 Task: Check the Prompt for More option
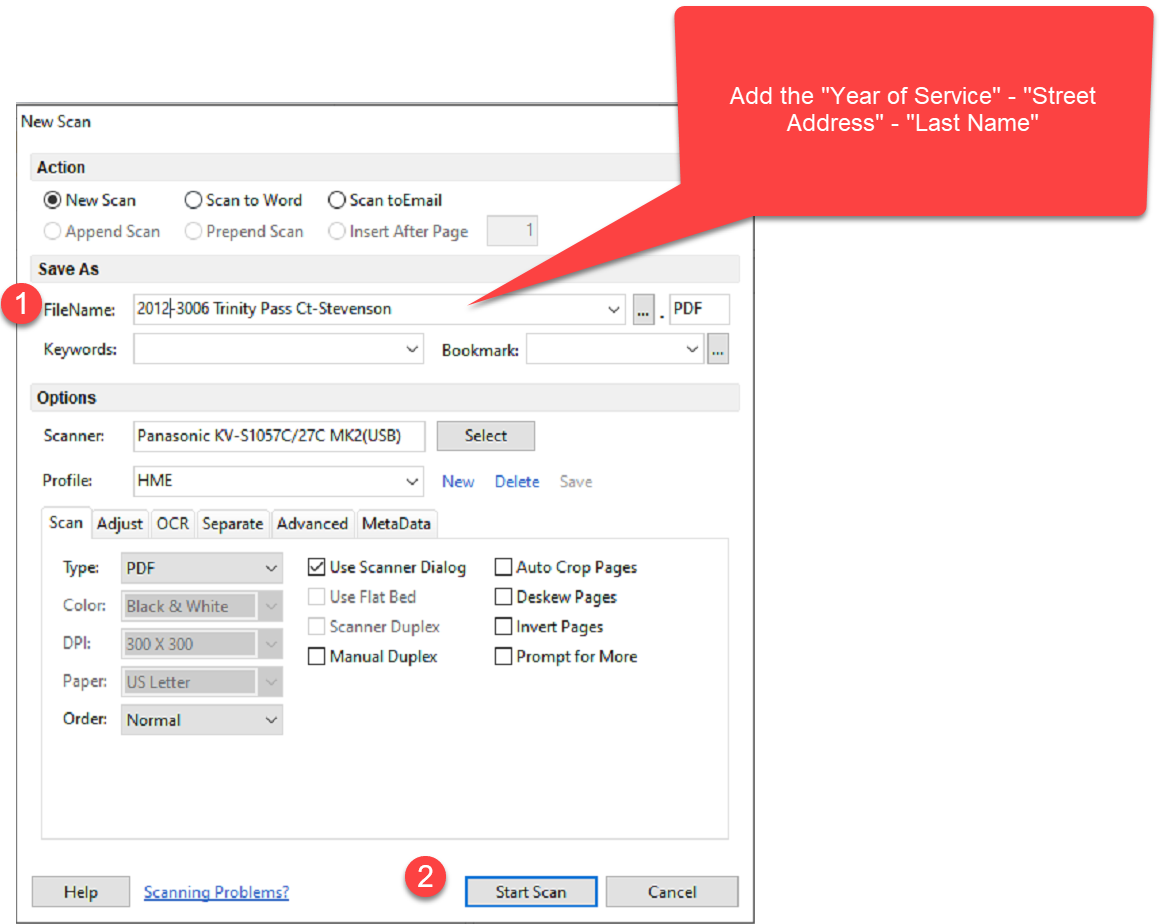coord(503,657)
